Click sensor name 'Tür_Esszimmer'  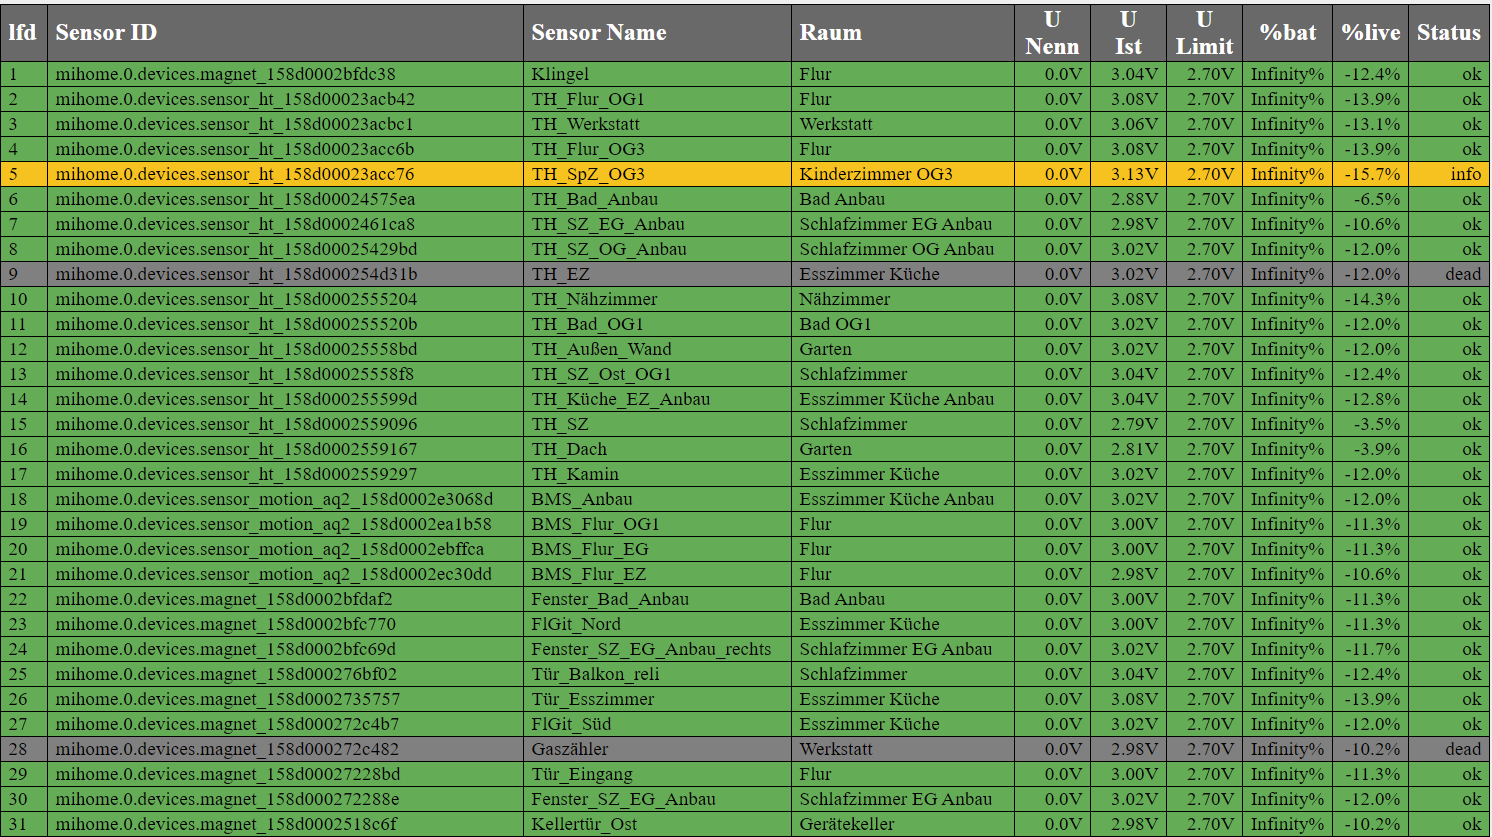pos(593,699)
